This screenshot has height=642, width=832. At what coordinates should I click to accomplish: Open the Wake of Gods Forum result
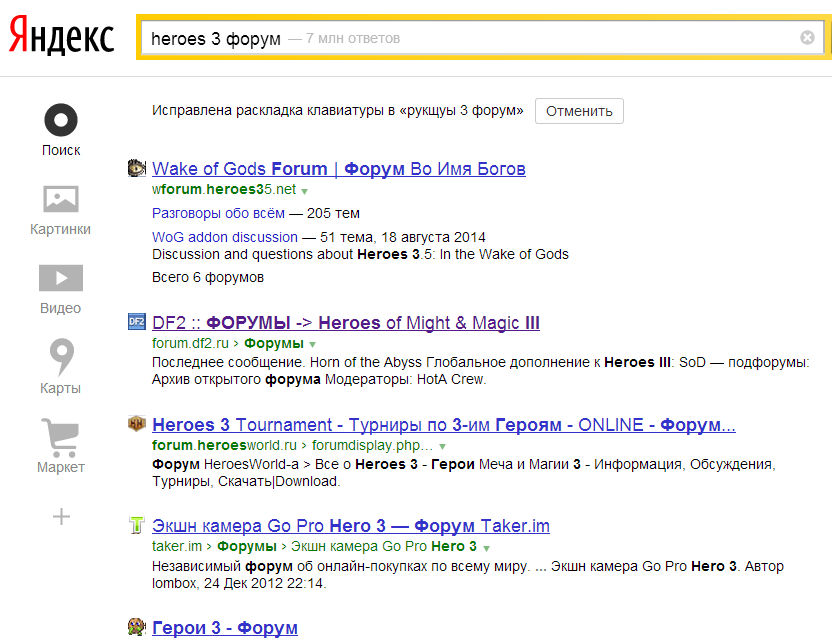pos(339,169)
